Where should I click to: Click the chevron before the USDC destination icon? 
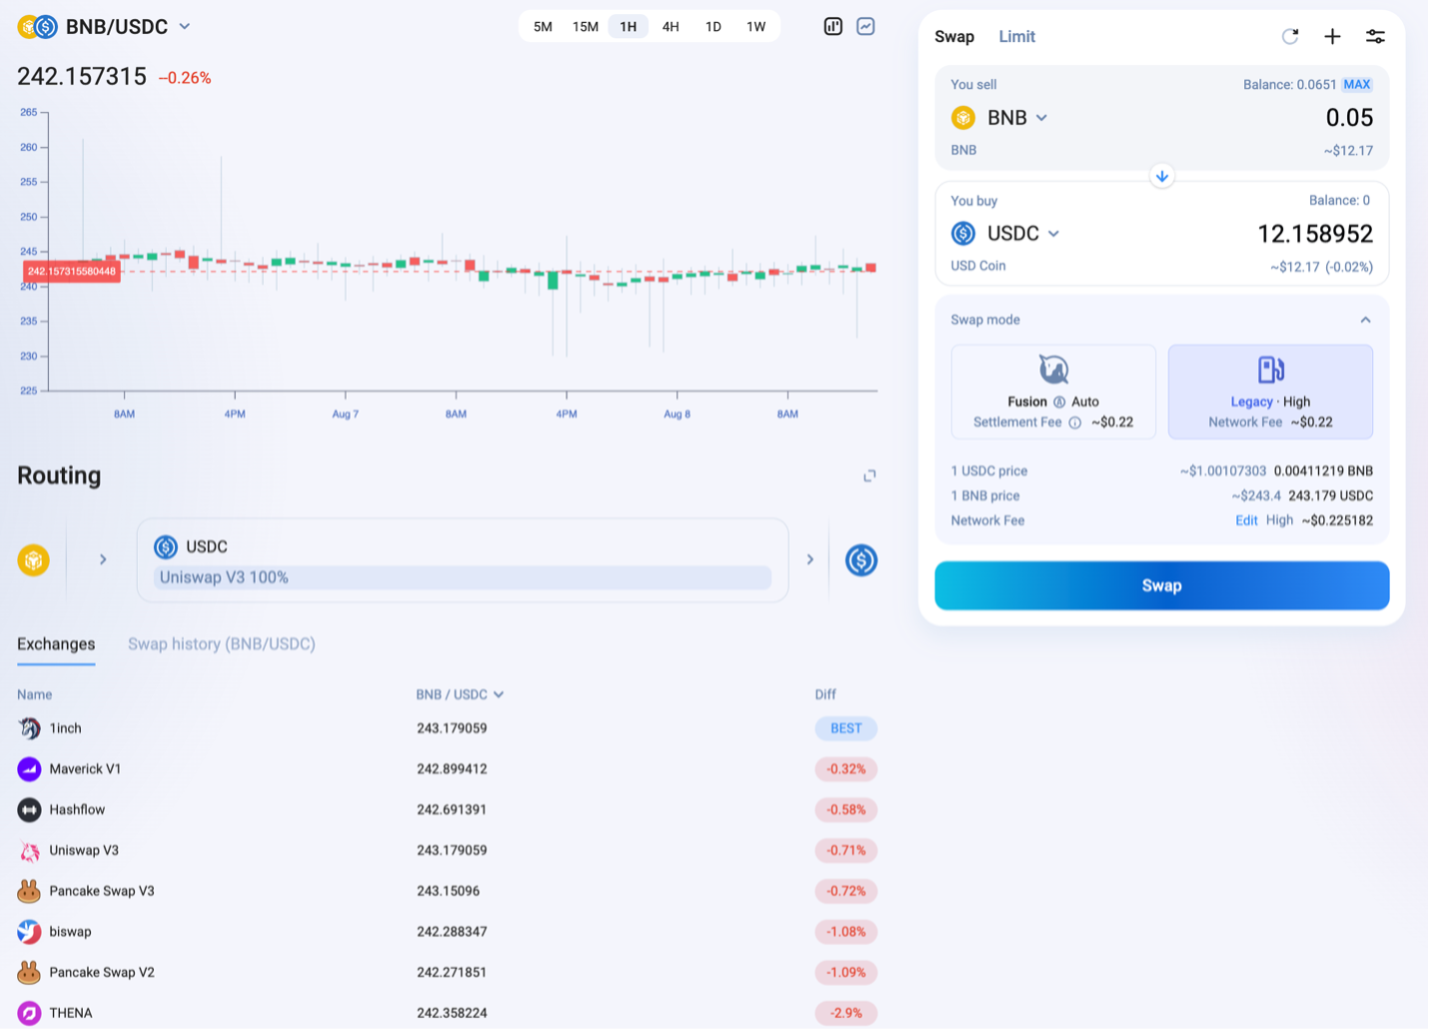click(x=810, y=560)
